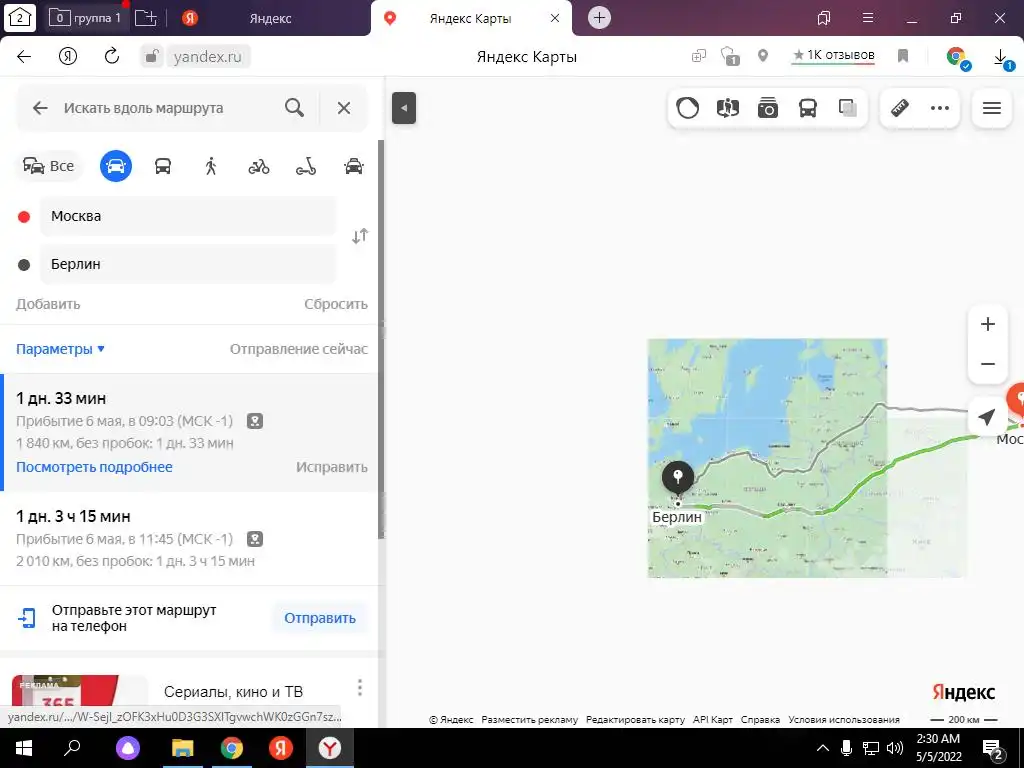Image resolution: width=1024 pixels, height=768 pixels.
Task: Select public transport bus route mode
Action: [163, 166]
